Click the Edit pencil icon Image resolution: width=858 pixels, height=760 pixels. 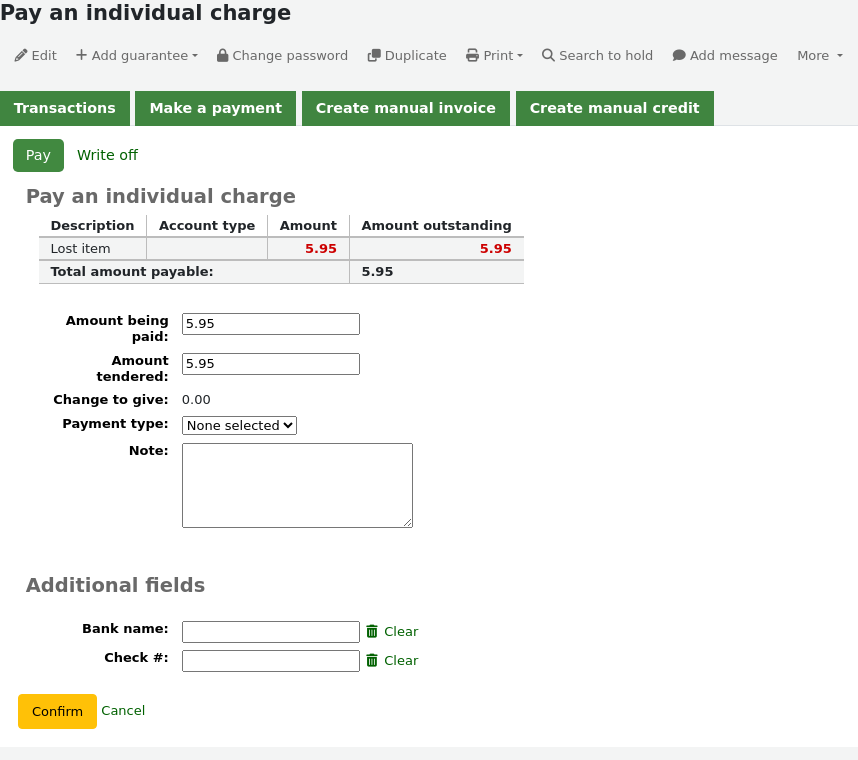[21, 55]
